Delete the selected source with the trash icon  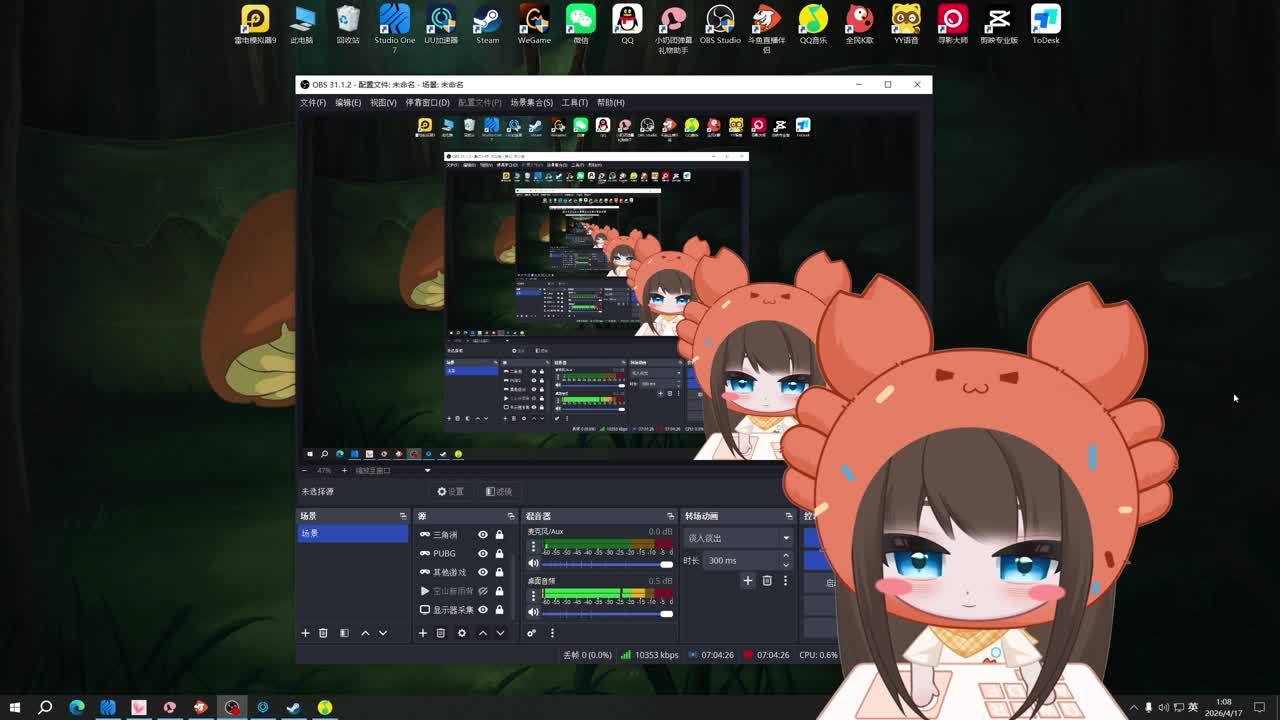440,633
